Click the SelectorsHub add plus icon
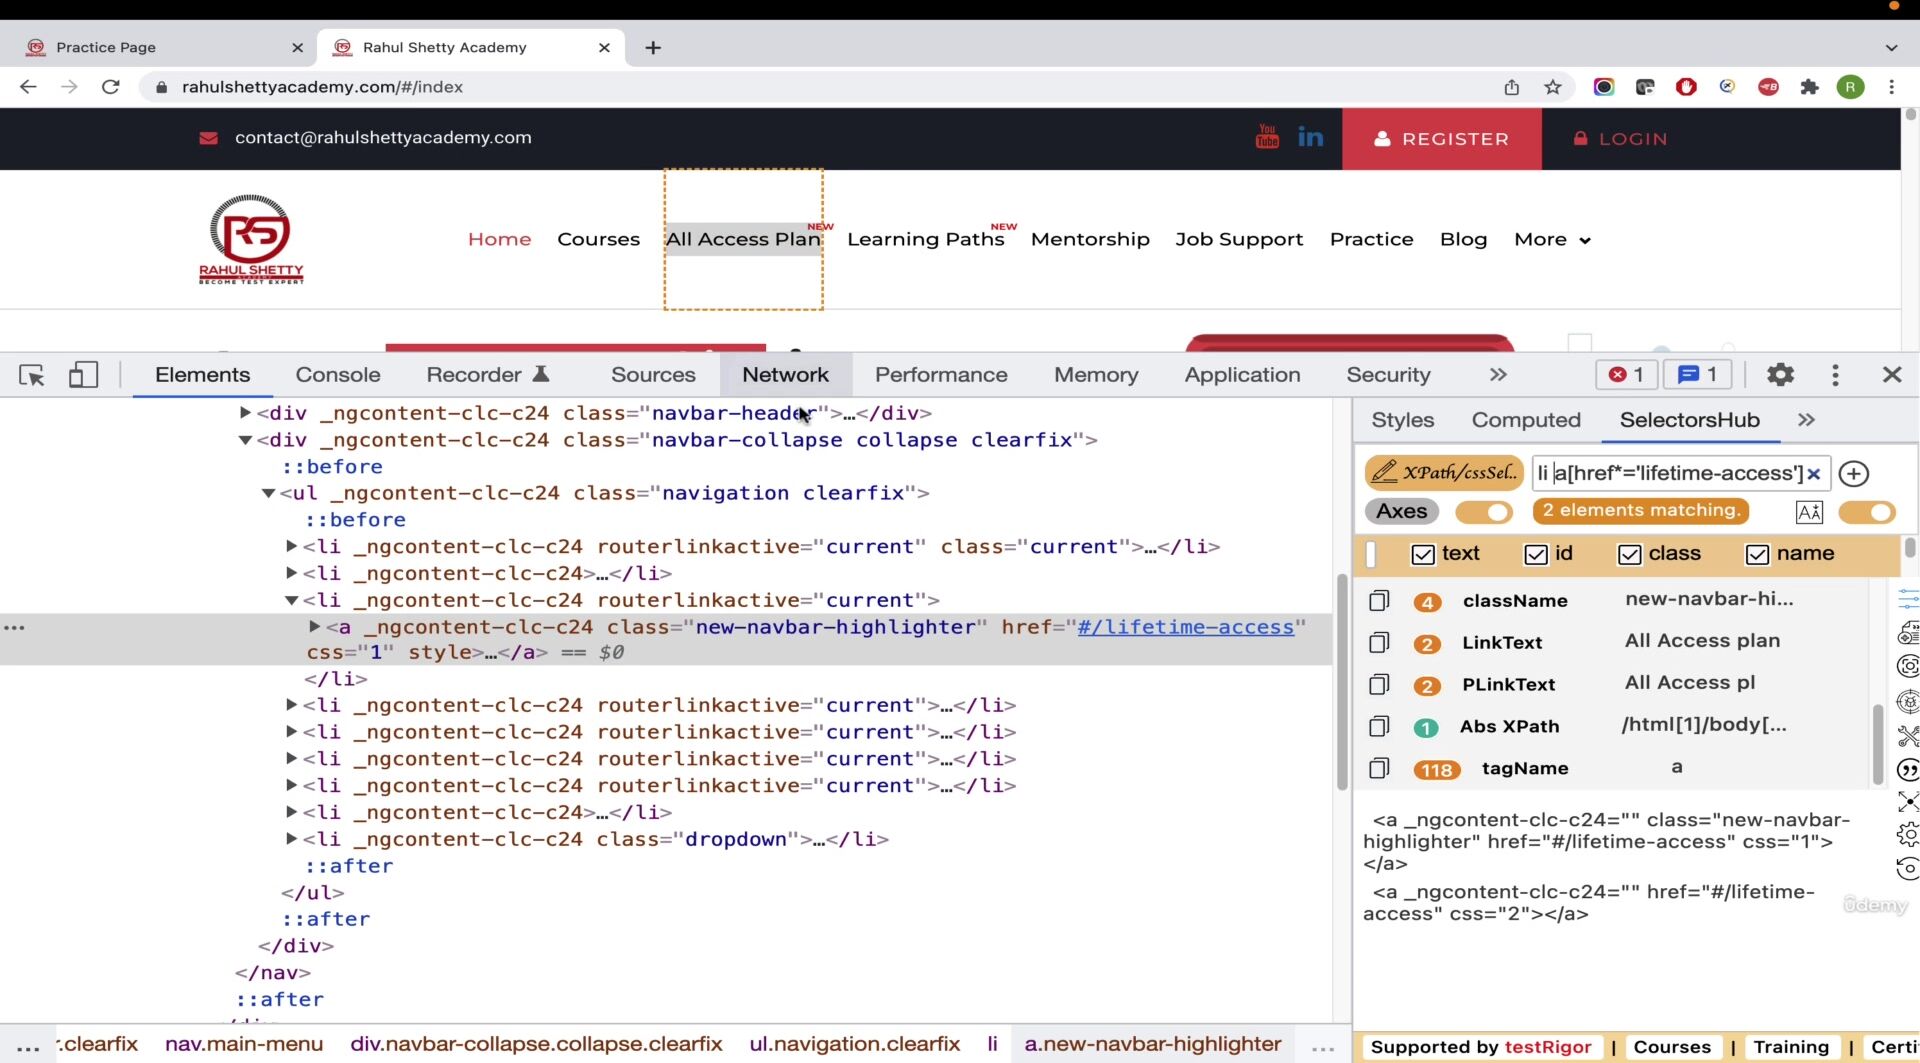The width and height of the screenshot is (1920, 1063). pos(1854,474)
